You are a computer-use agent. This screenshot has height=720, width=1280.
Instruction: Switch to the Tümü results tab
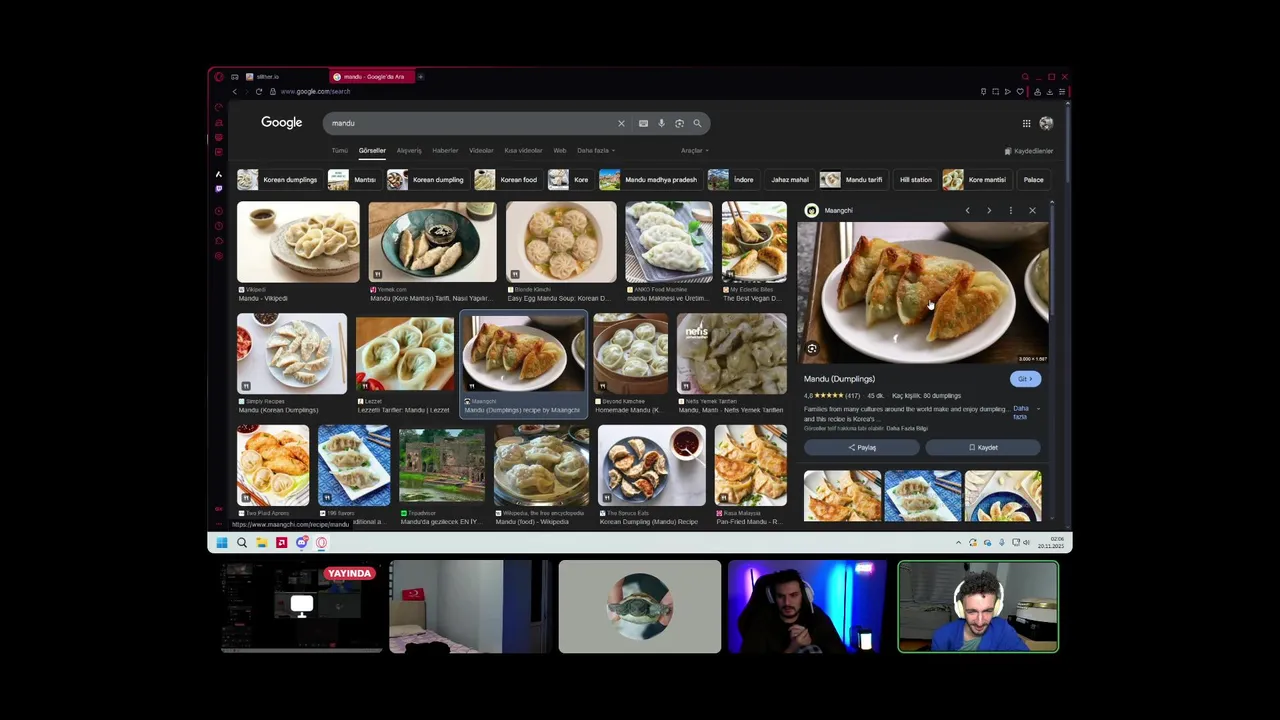pyautogui.click(x=340, y=150)
